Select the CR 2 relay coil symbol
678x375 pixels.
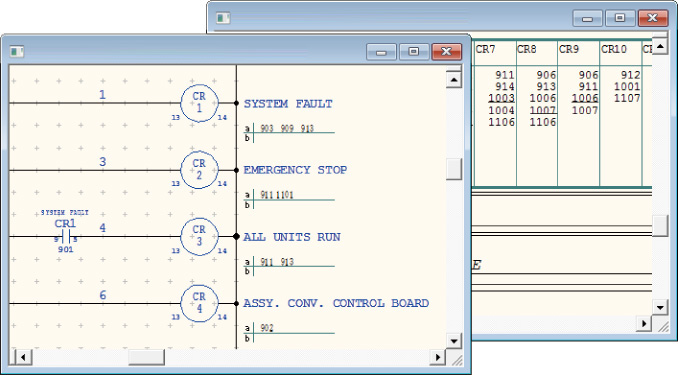tap(199, 170)
